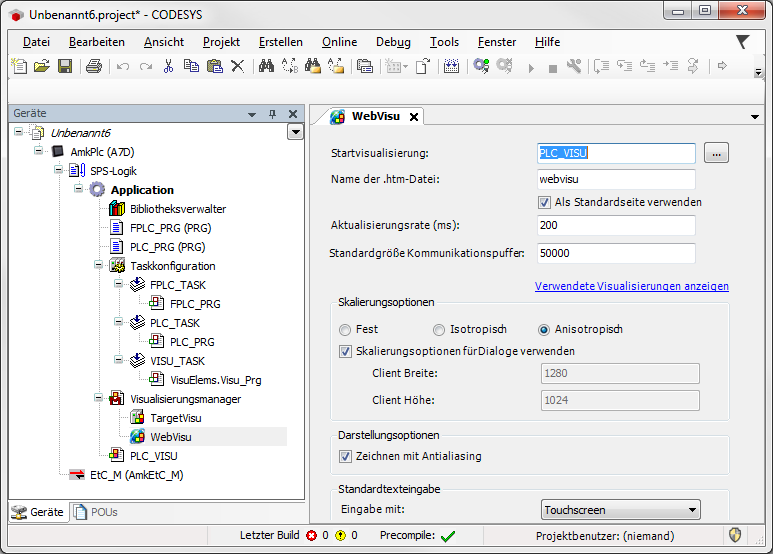This screenshot has width=773, height=554.
Task: Collapse the Unbenannt6 root node
Action: [x=19, y=132]
